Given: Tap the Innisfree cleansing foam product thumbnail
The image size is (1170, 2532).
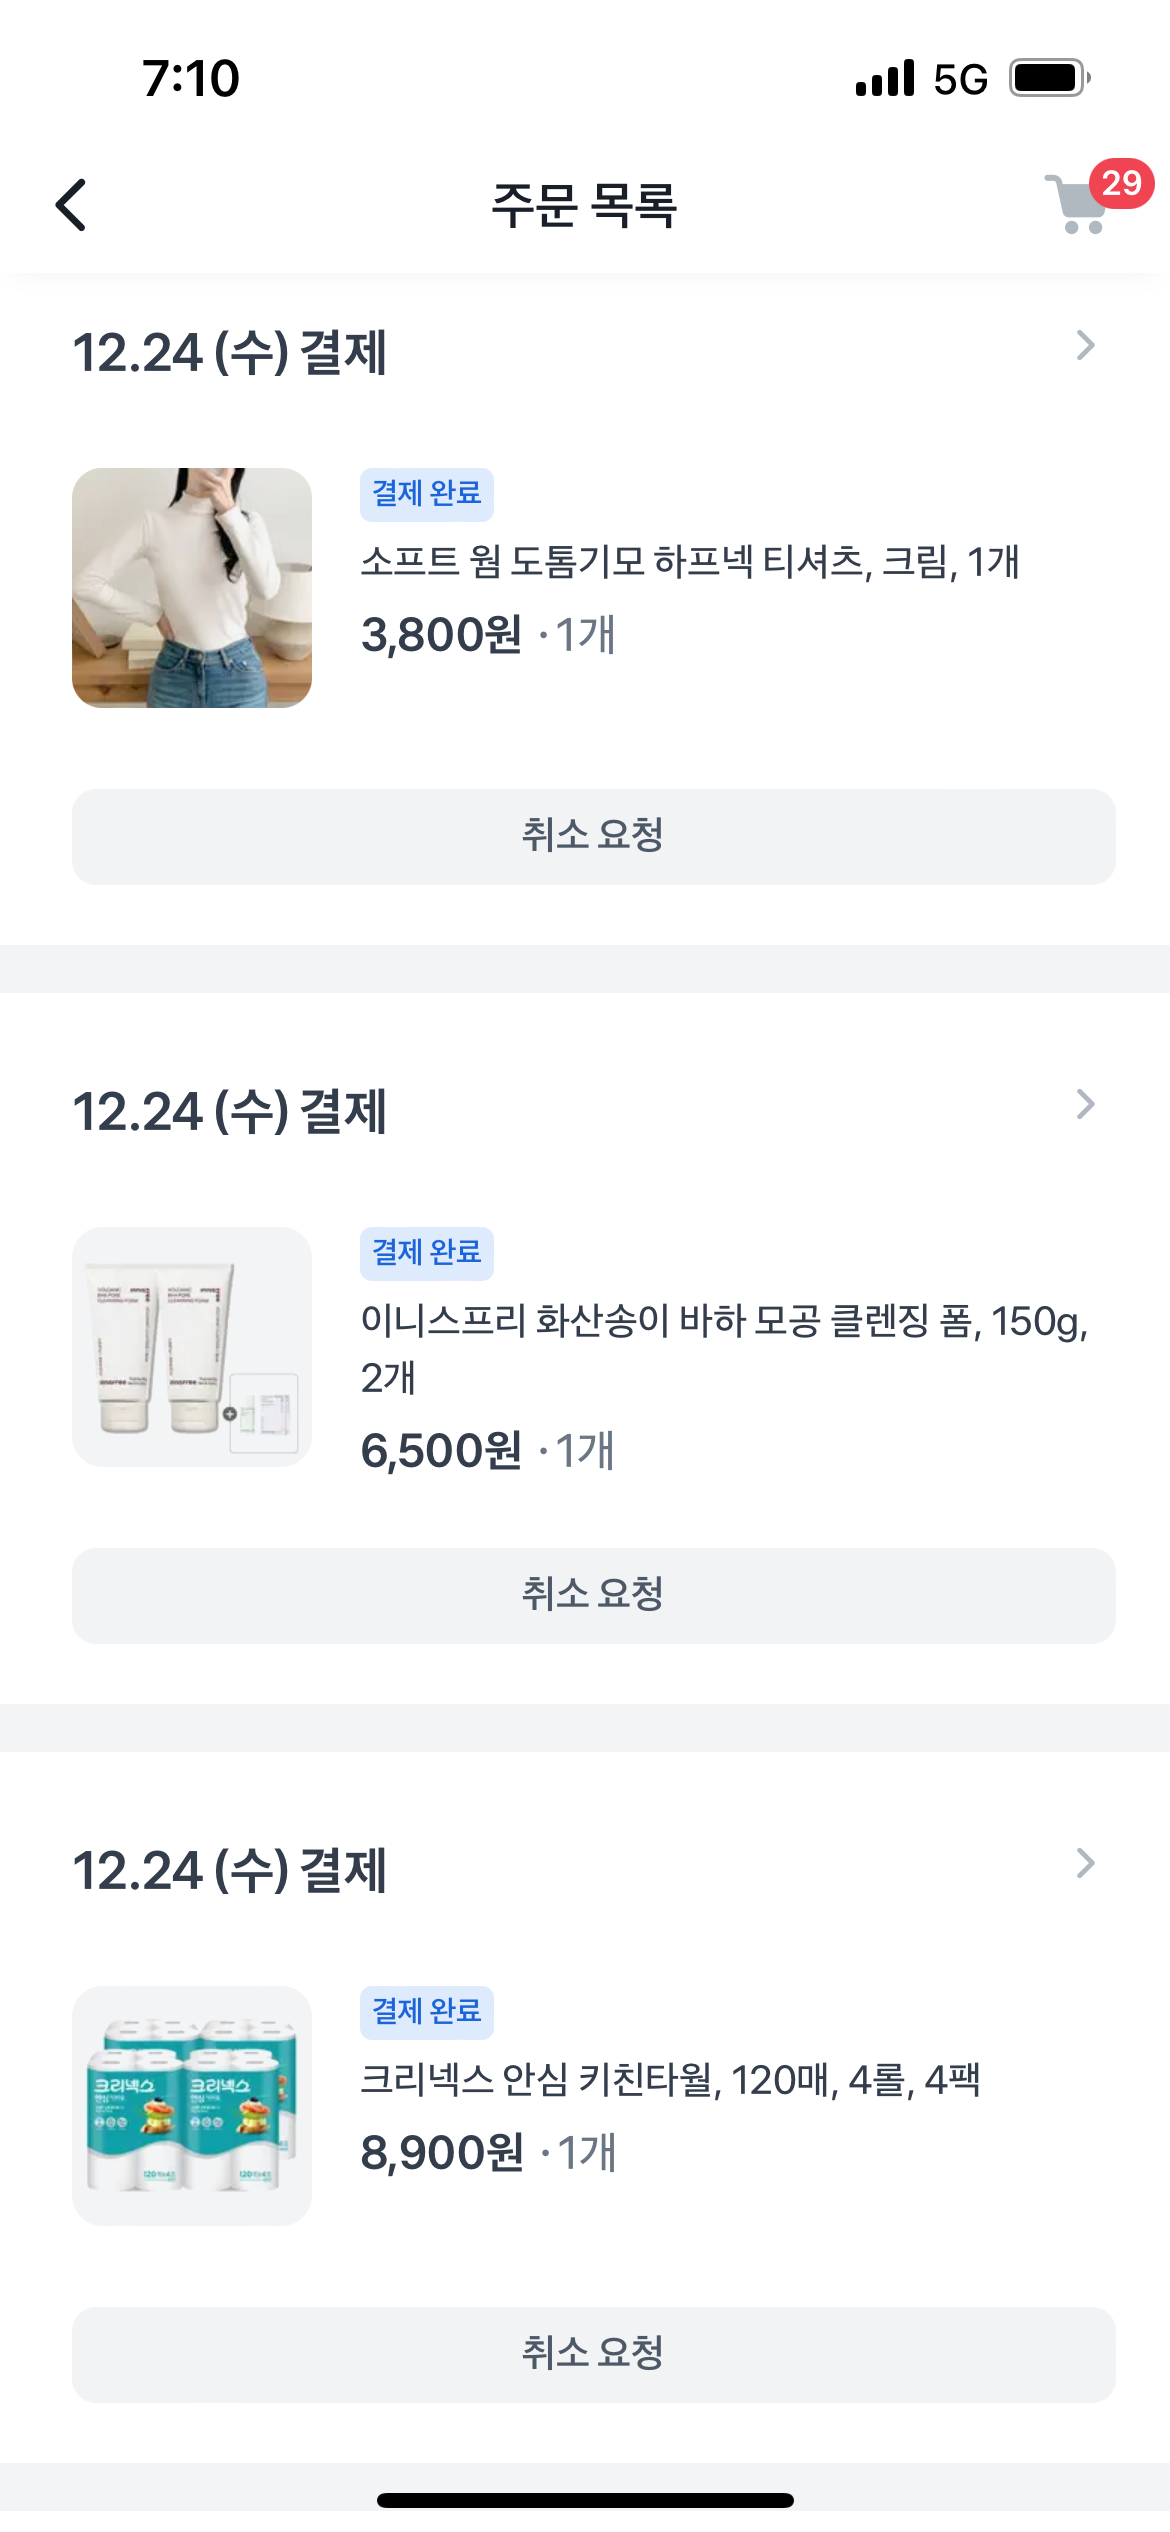Looking at the screenshot, I should [x=192, y=1347].
